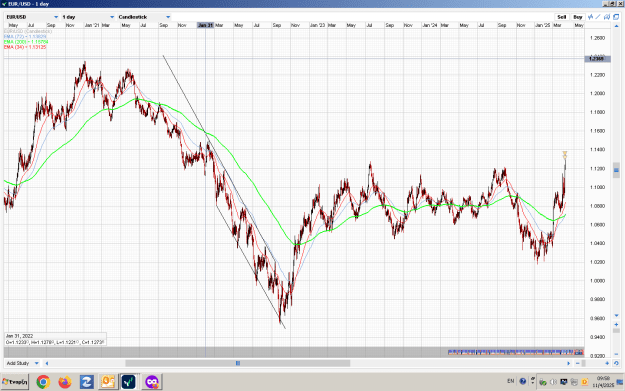Zoom out horizontally with bottom minus icon
The image size is (625, 391).
[x=578, y=363]
